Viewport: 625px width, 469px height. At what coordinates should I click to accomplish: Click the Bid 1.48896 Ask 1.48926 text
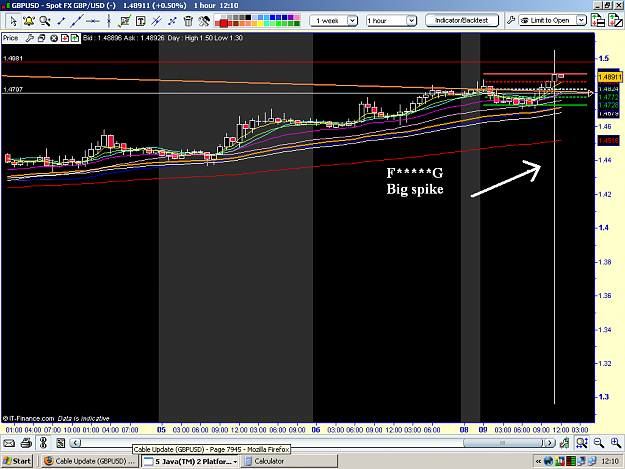(124, 38)
